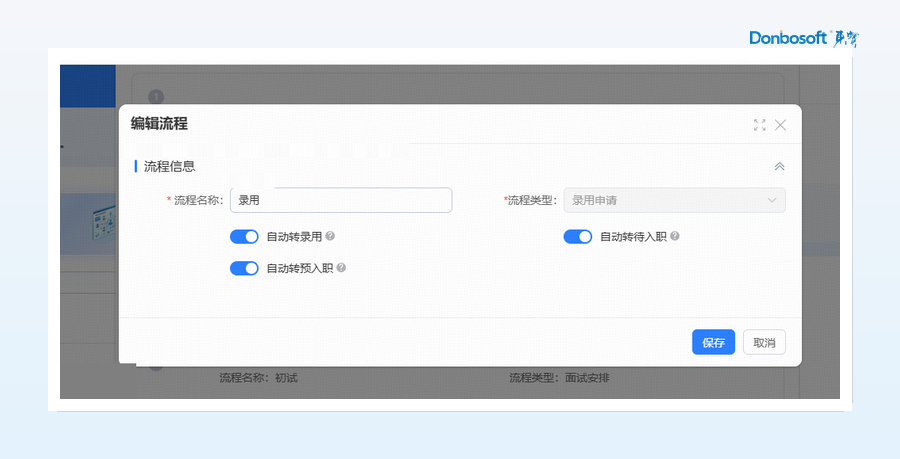
Task: Click the 编辑流程 dialog title
Action: click(x=159, y=123)
